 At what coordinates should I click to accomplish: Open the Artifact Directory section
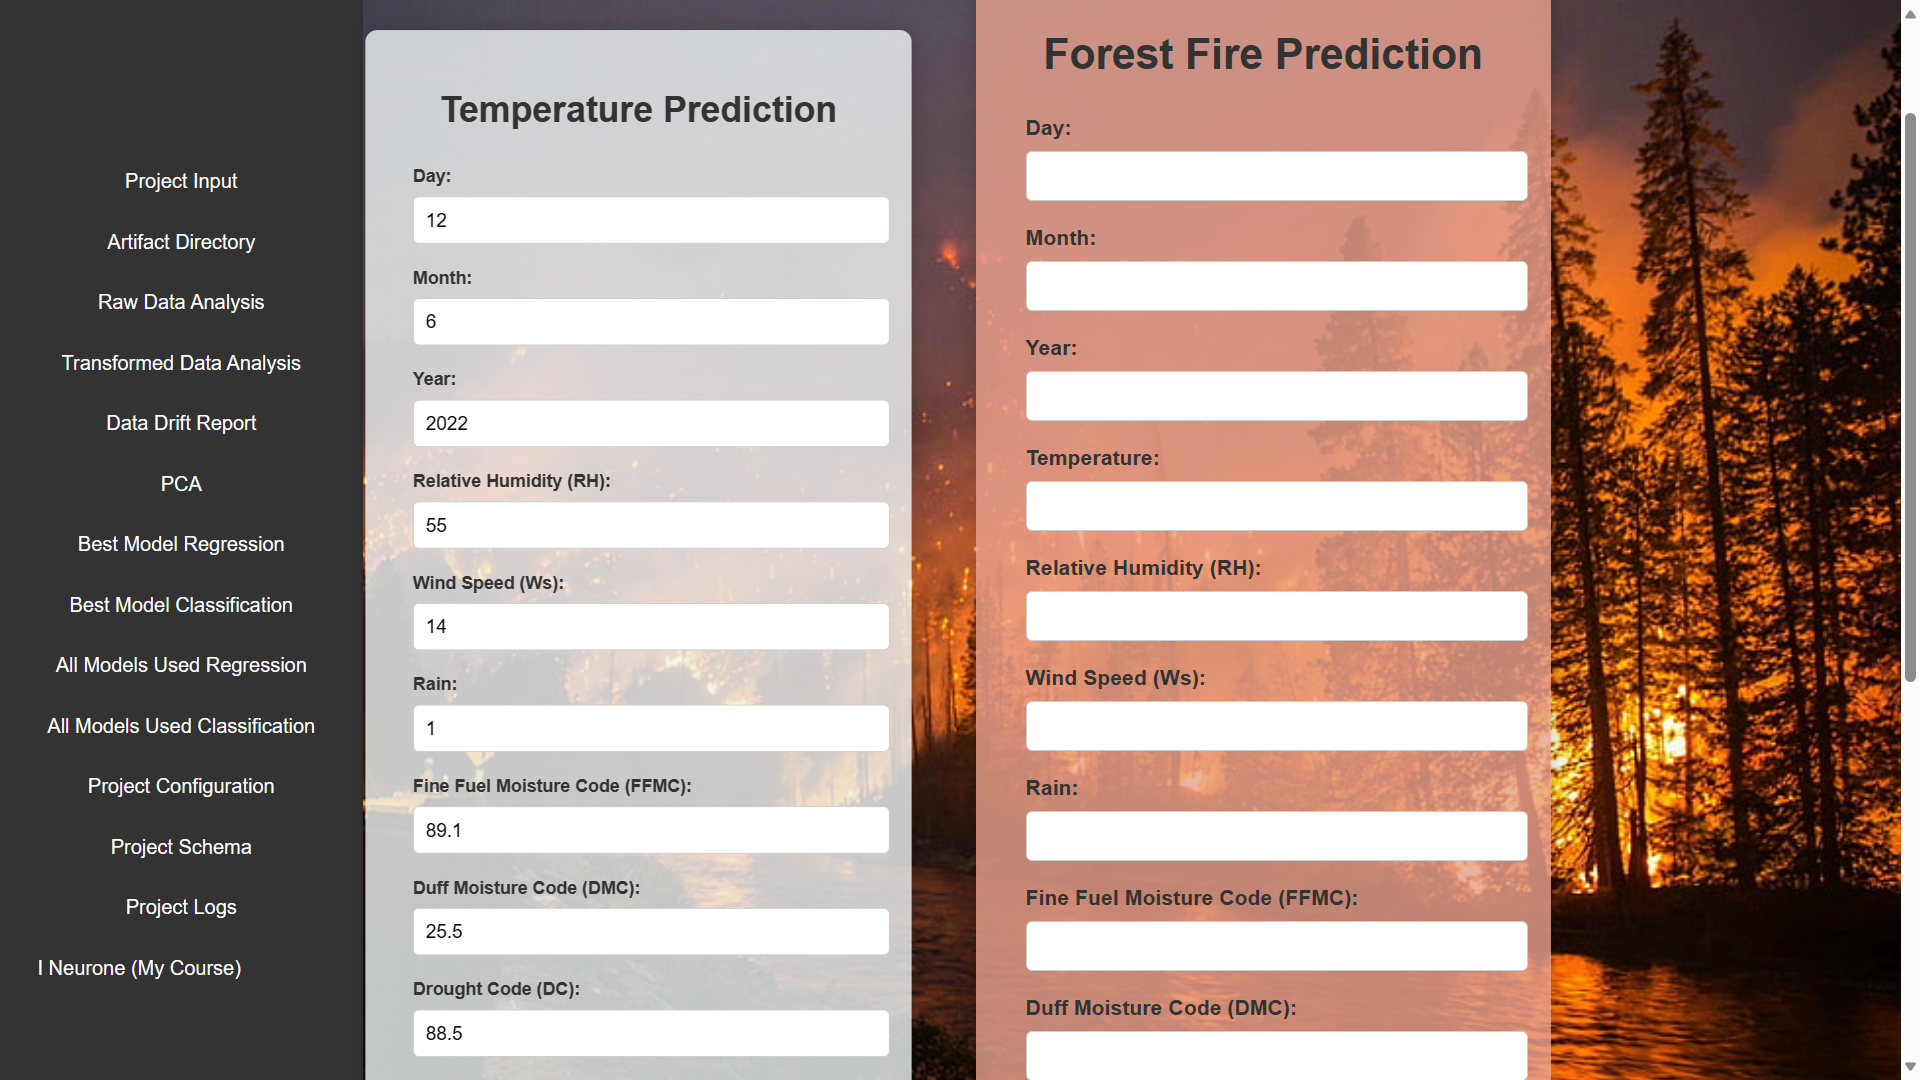tap(180, 241)
